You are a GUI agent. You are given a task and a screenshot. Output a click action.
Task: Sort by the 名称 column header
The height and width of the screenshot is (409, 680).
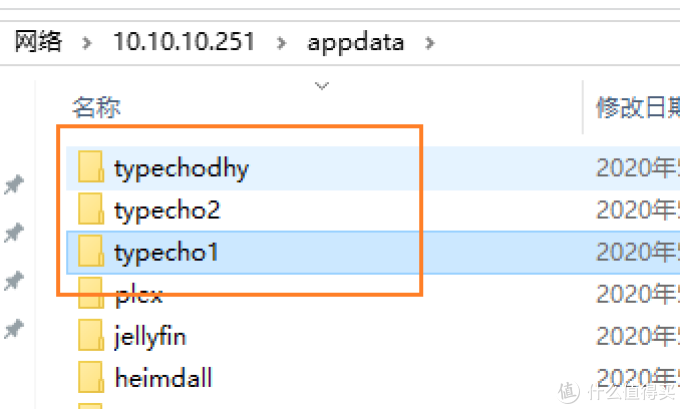[96, 107]
